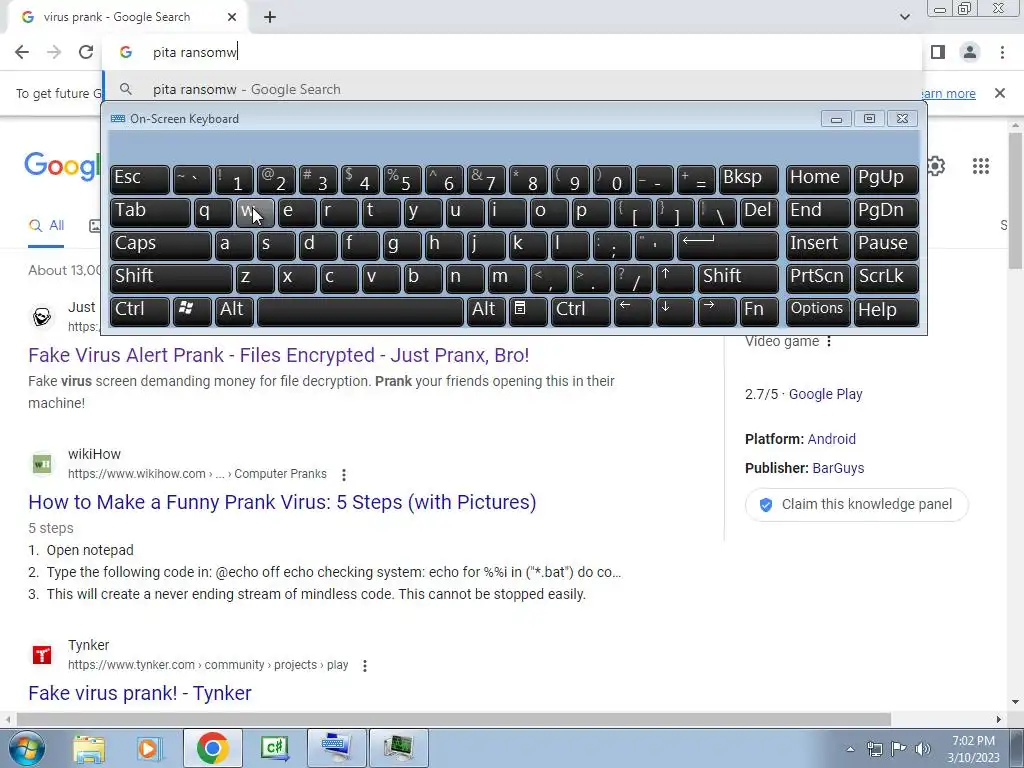The image size is (1024, 768).
Task: Open Video game panel more options
Action: (x=829, y=342)
